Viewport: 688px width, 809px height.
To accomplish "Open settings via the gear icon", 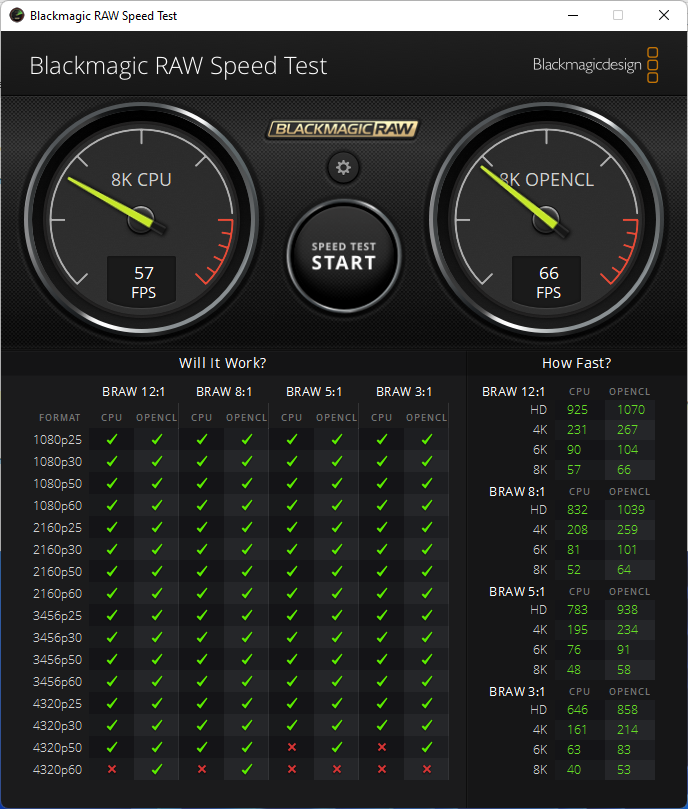I will coord(343,167).
